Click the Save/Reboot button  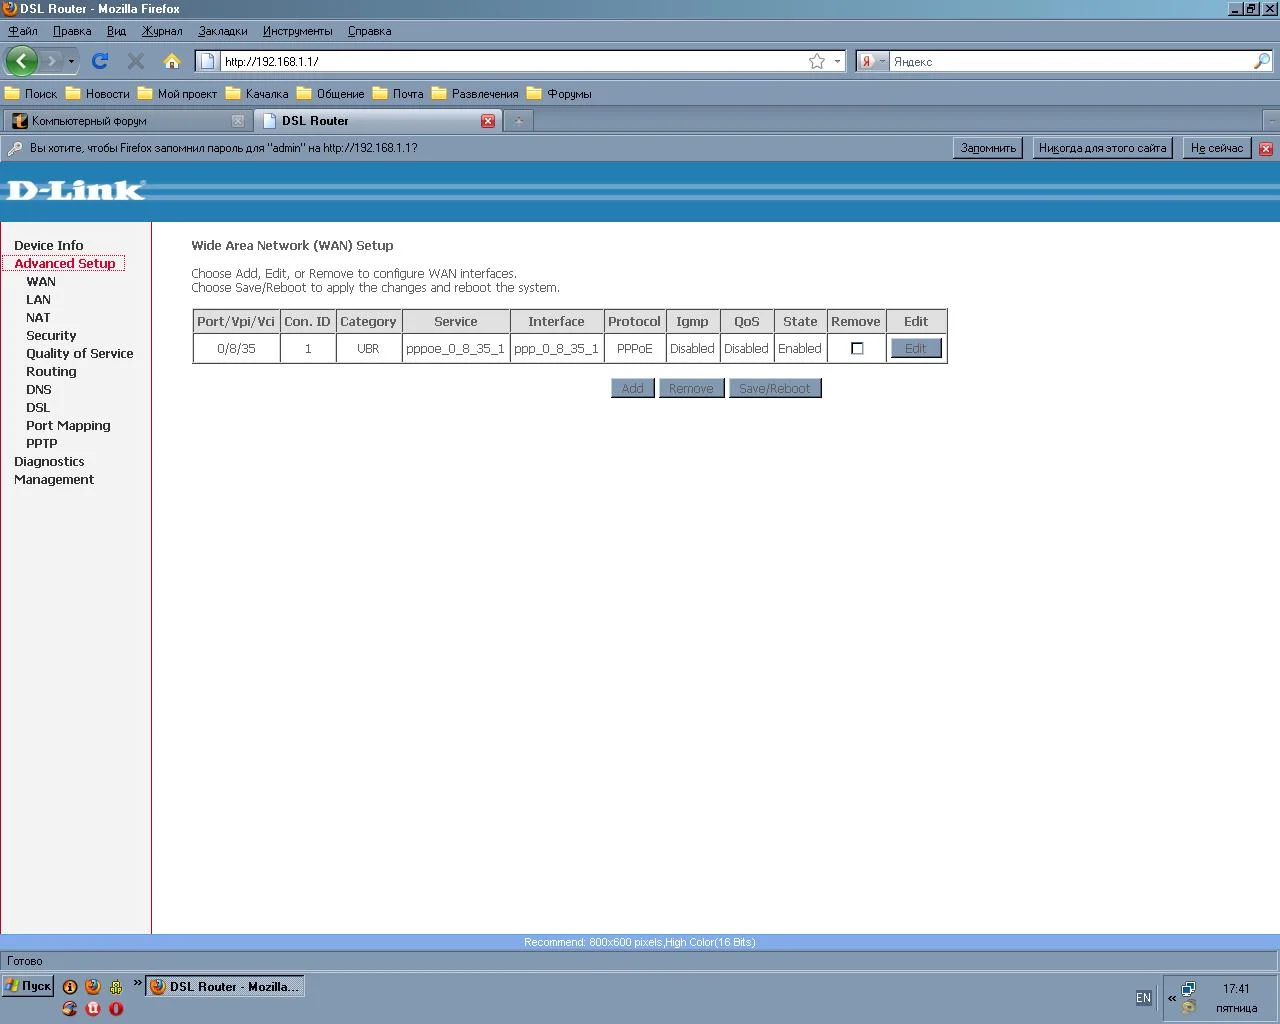pyautogui.click(x=775, y=388)
